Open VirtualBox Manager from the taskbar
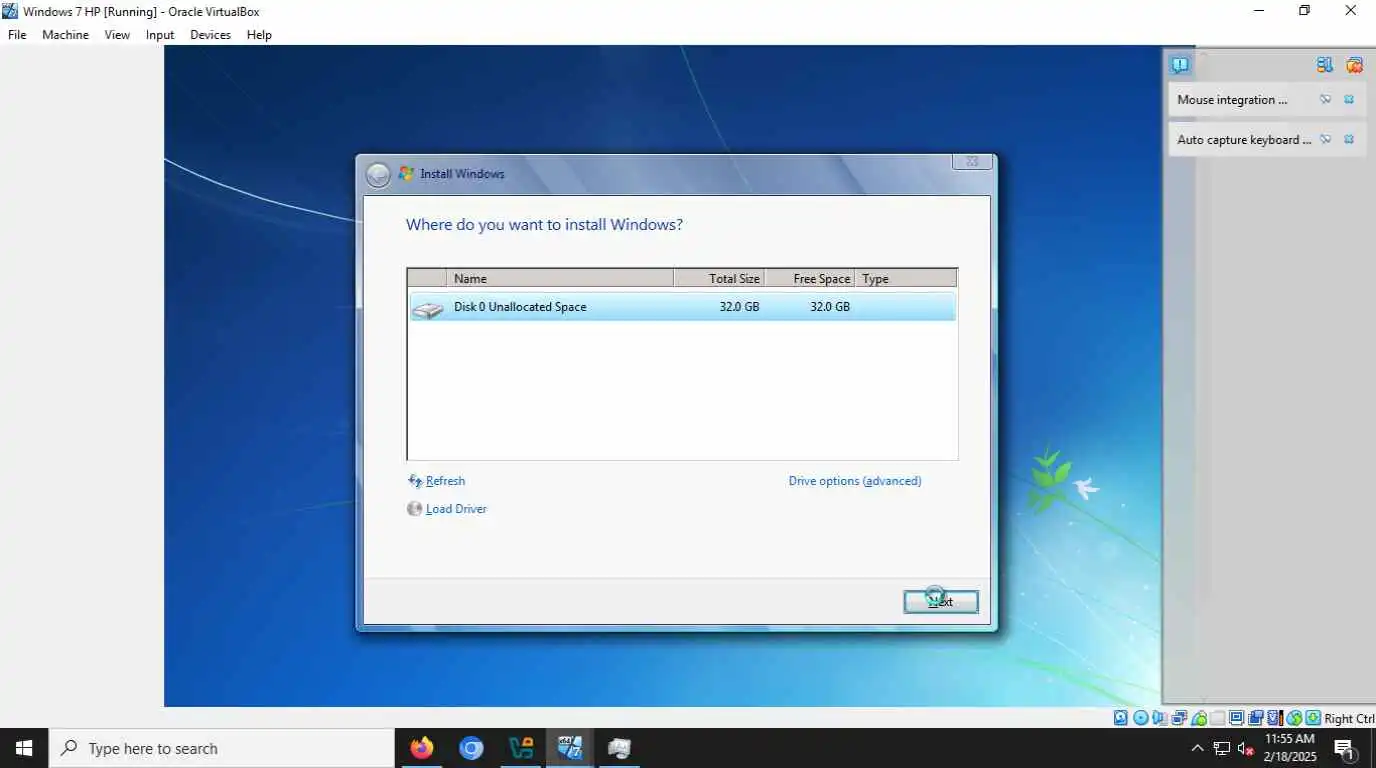1376x768 pixels. tap(521, 748)
